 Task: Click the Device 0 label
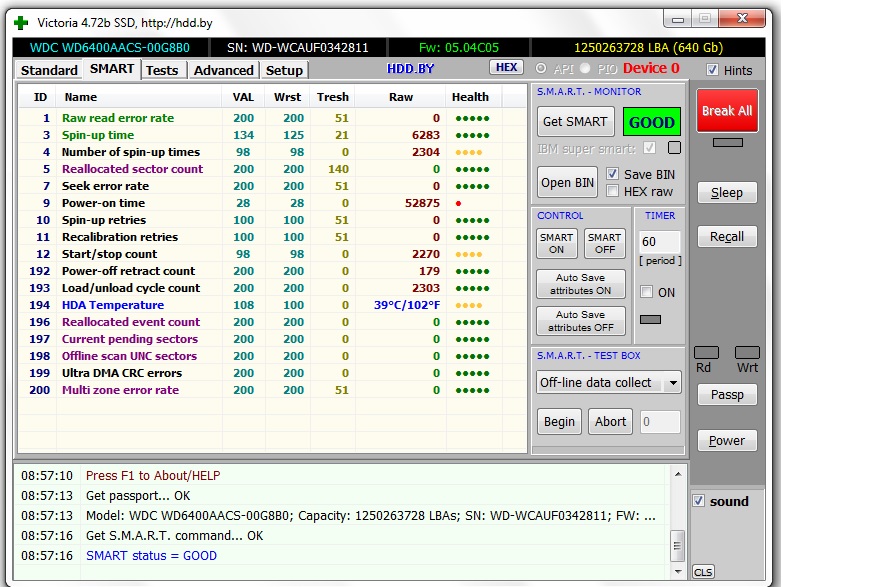(x=651, y=68)
